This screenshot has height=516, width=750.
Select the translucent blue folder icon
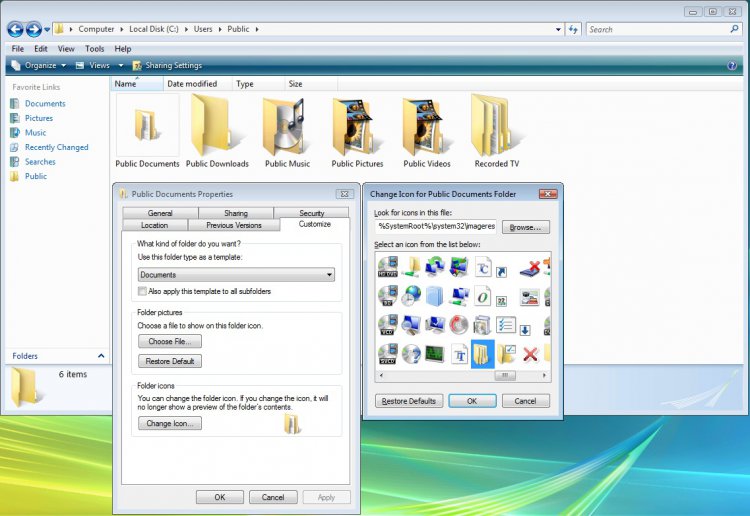tap(435, 296)
